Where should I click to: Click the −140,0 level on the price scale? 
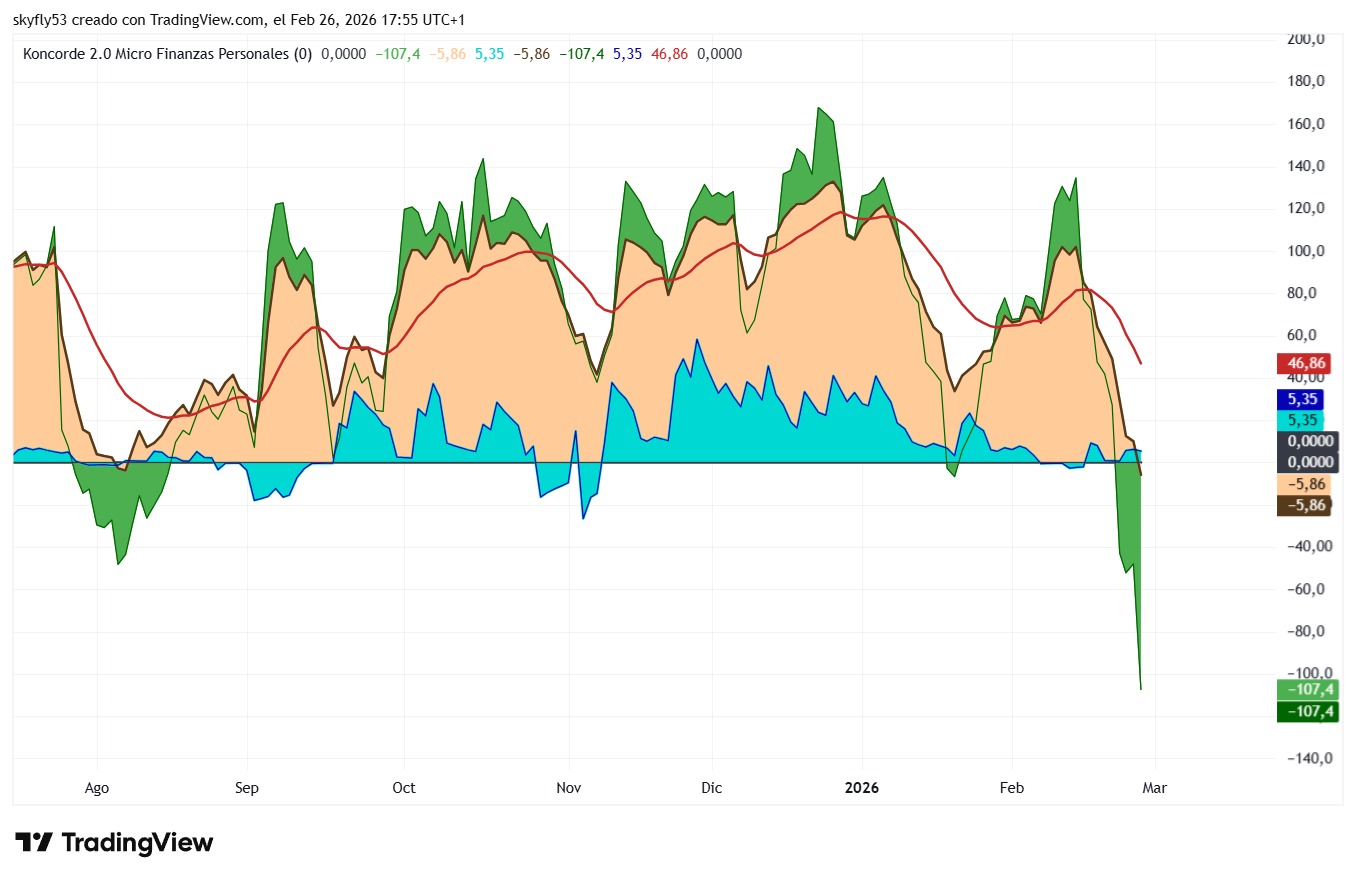(1305, 758)
